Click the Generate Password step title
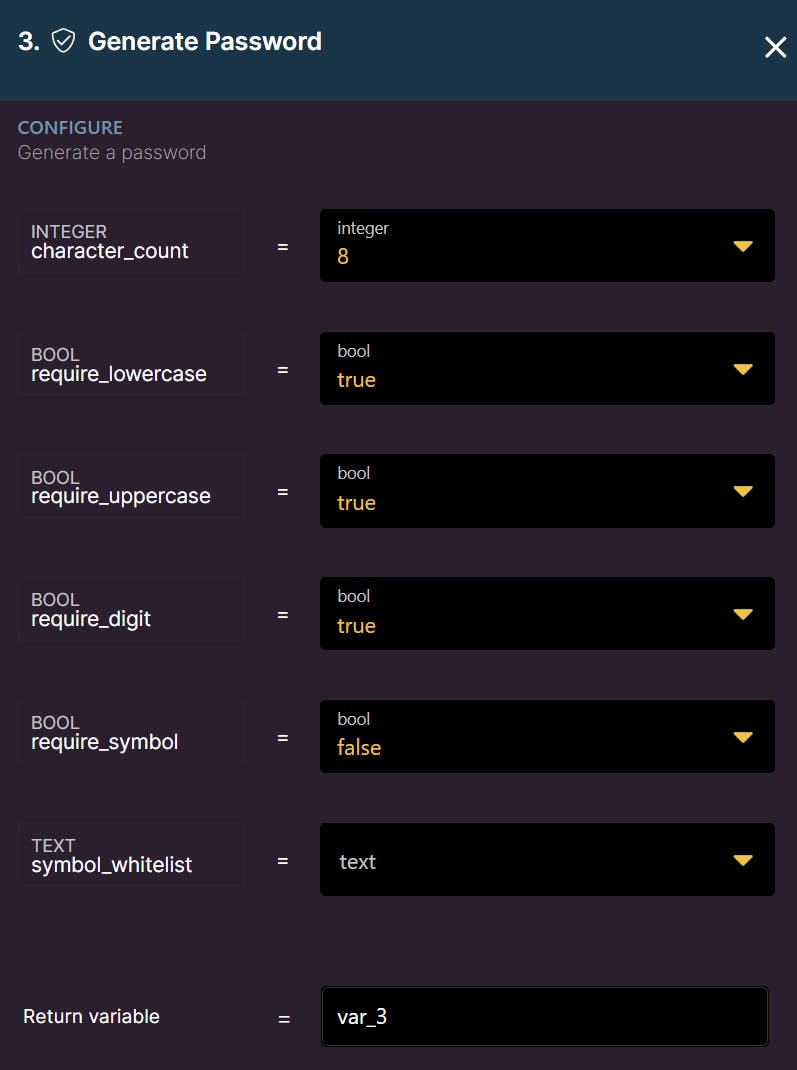Image resolution: width=797 pixels, height=1070 pixels. tap(205, 41)
